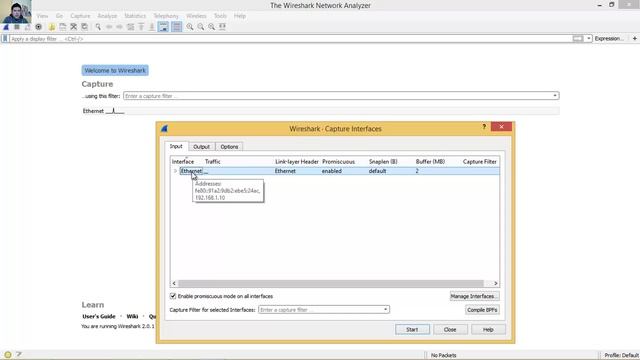640x360 pixels.
Task: Click the Find packet magnifier icon
Action: [98, 27]
